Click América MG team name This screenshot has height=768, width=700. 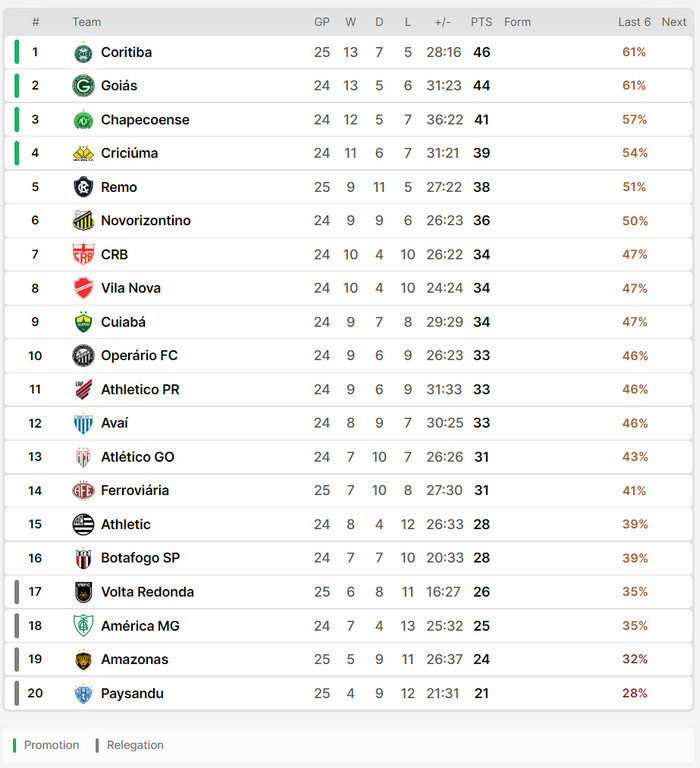[x=140, y=626]
